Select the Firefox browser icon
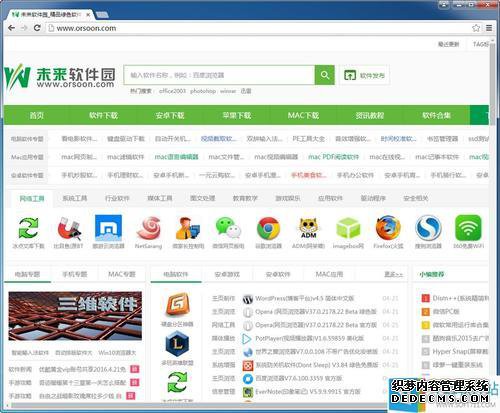 (x=388, y=228)
